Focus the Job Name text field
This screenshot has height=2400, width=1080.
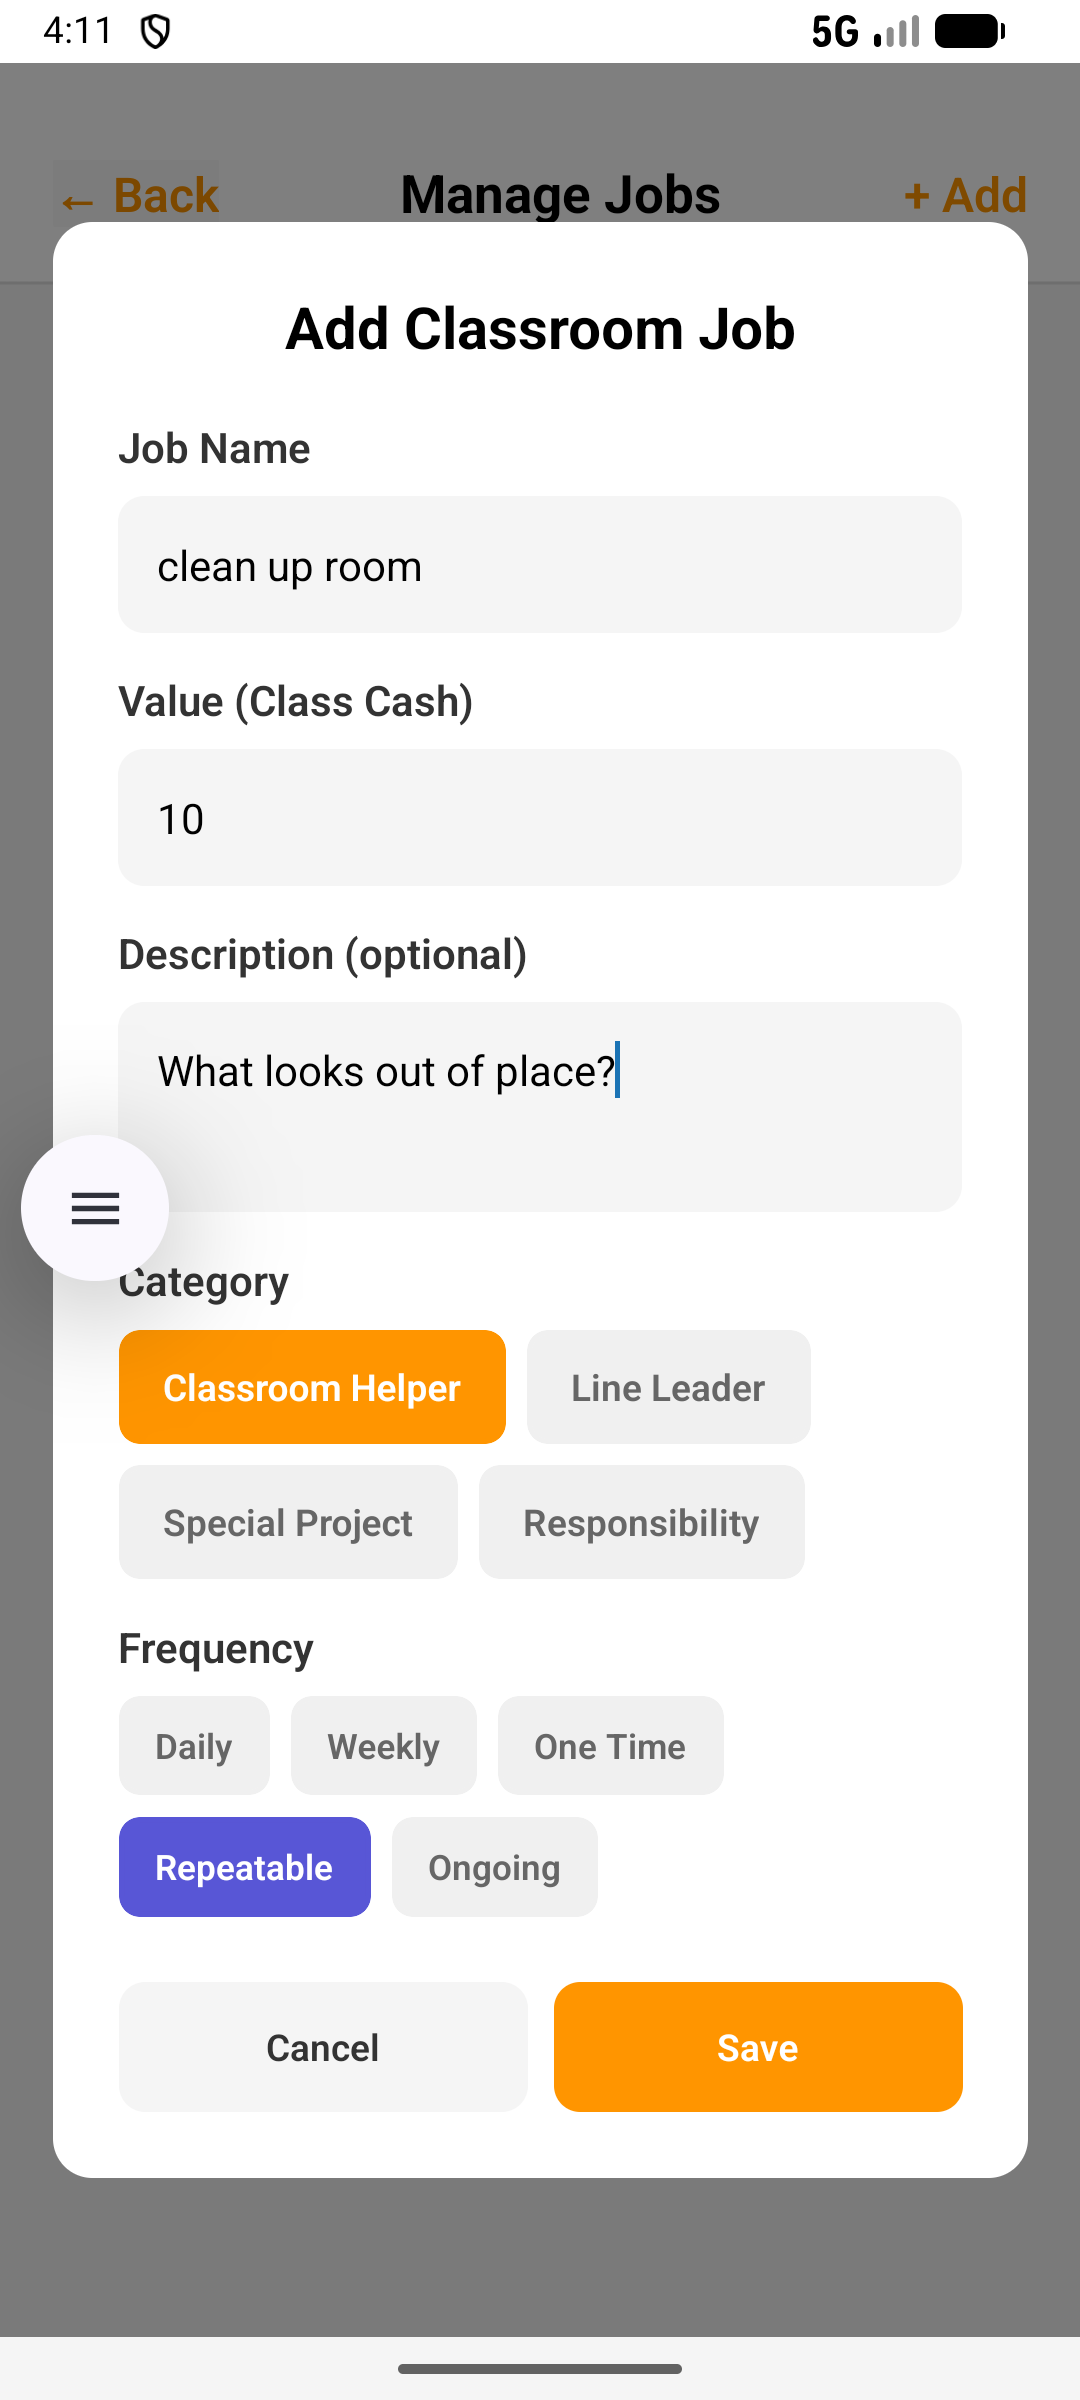click(x=540, y=565)
